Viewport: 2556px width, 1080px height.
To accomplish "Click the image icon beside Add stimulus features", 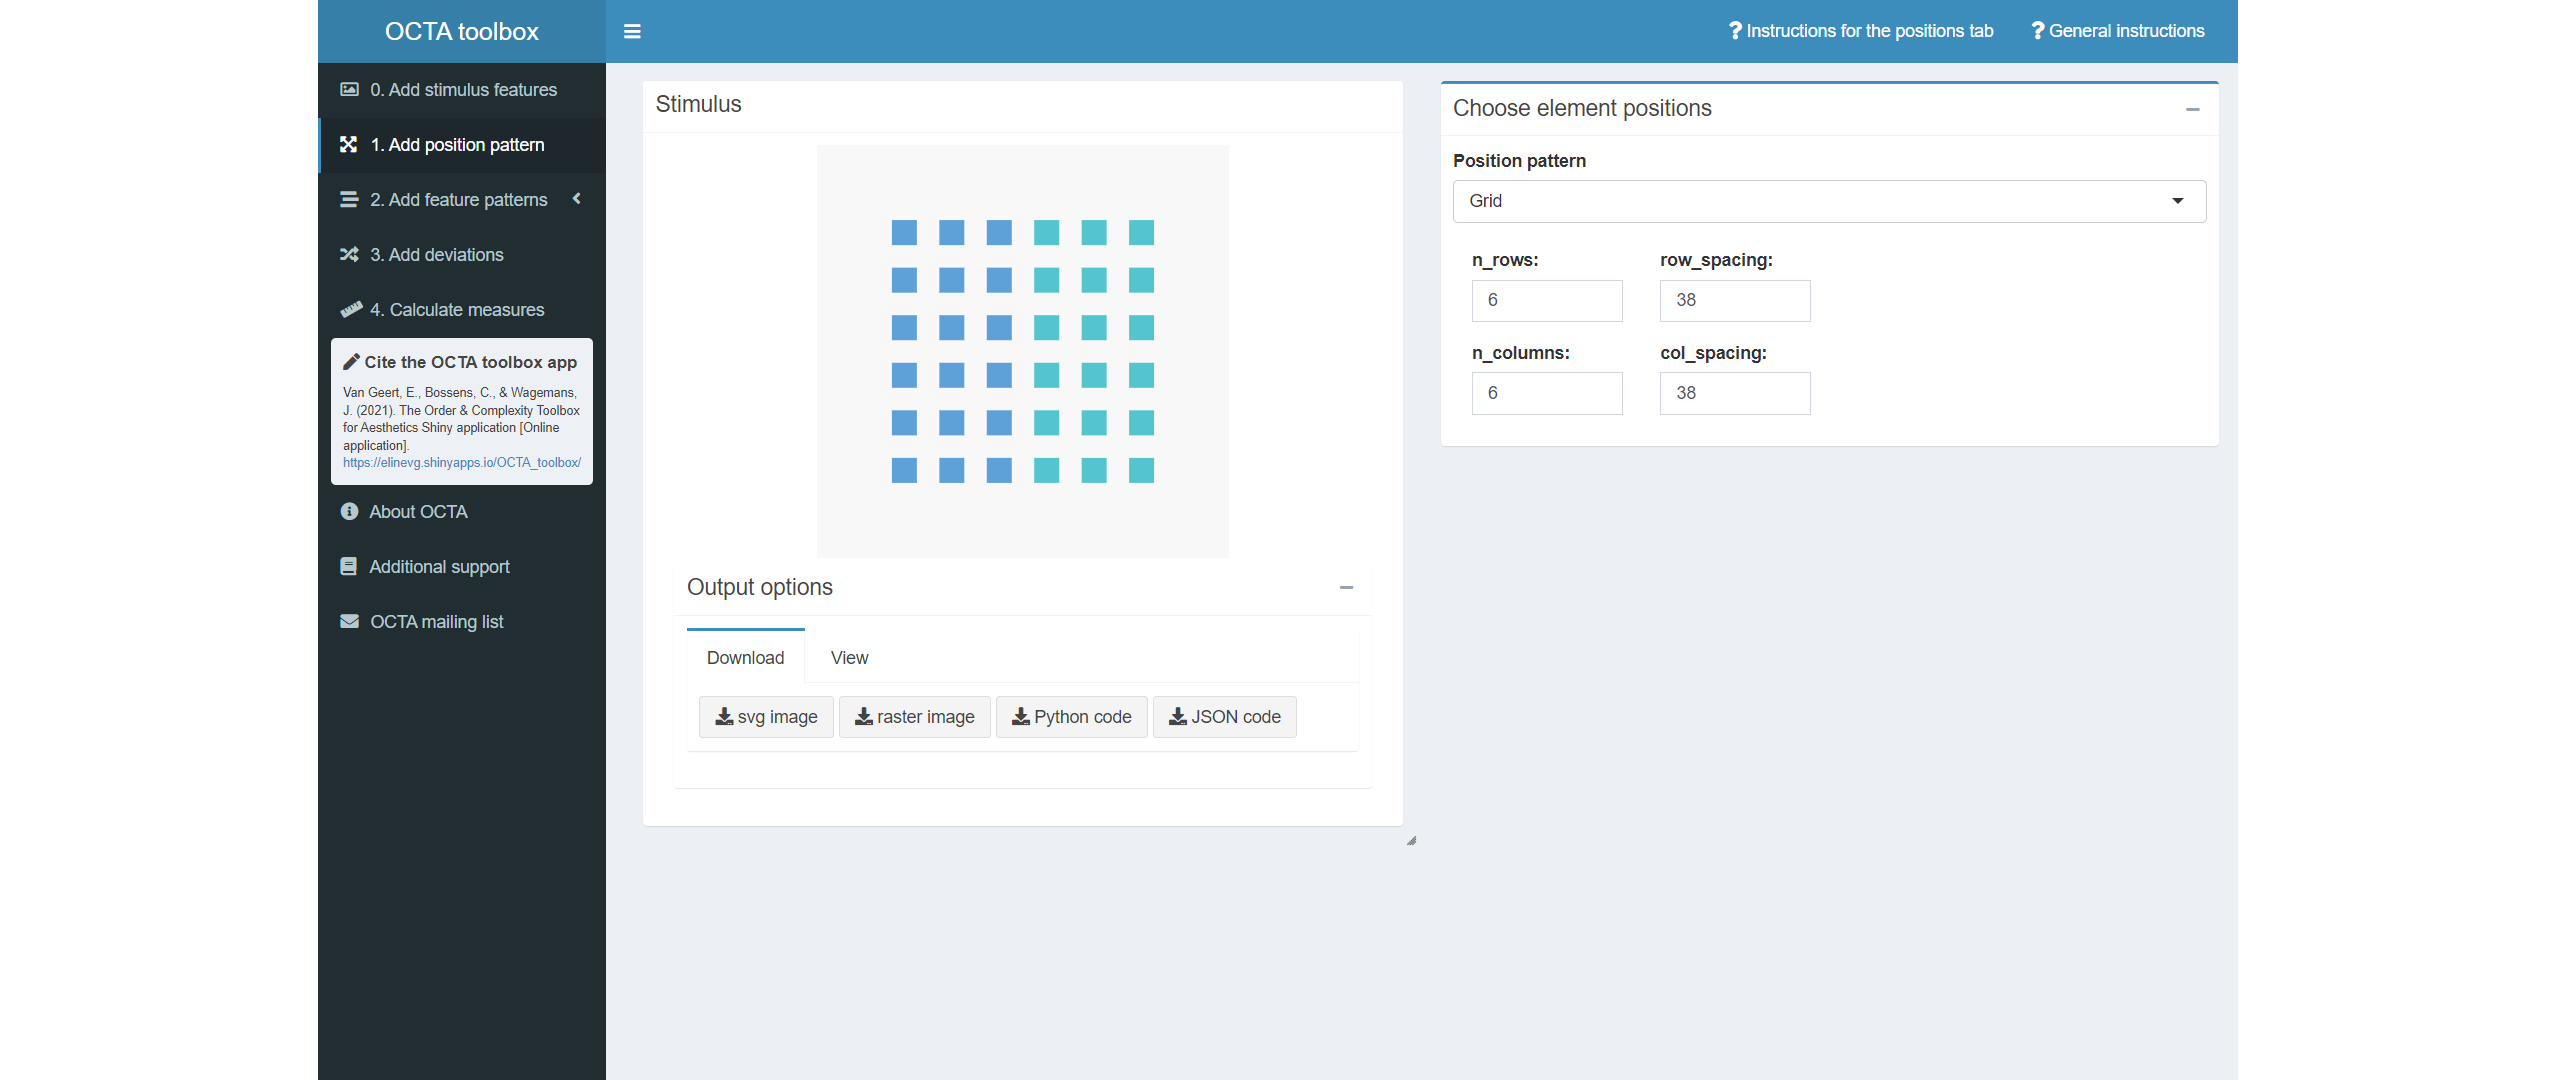I will point(349,90).
